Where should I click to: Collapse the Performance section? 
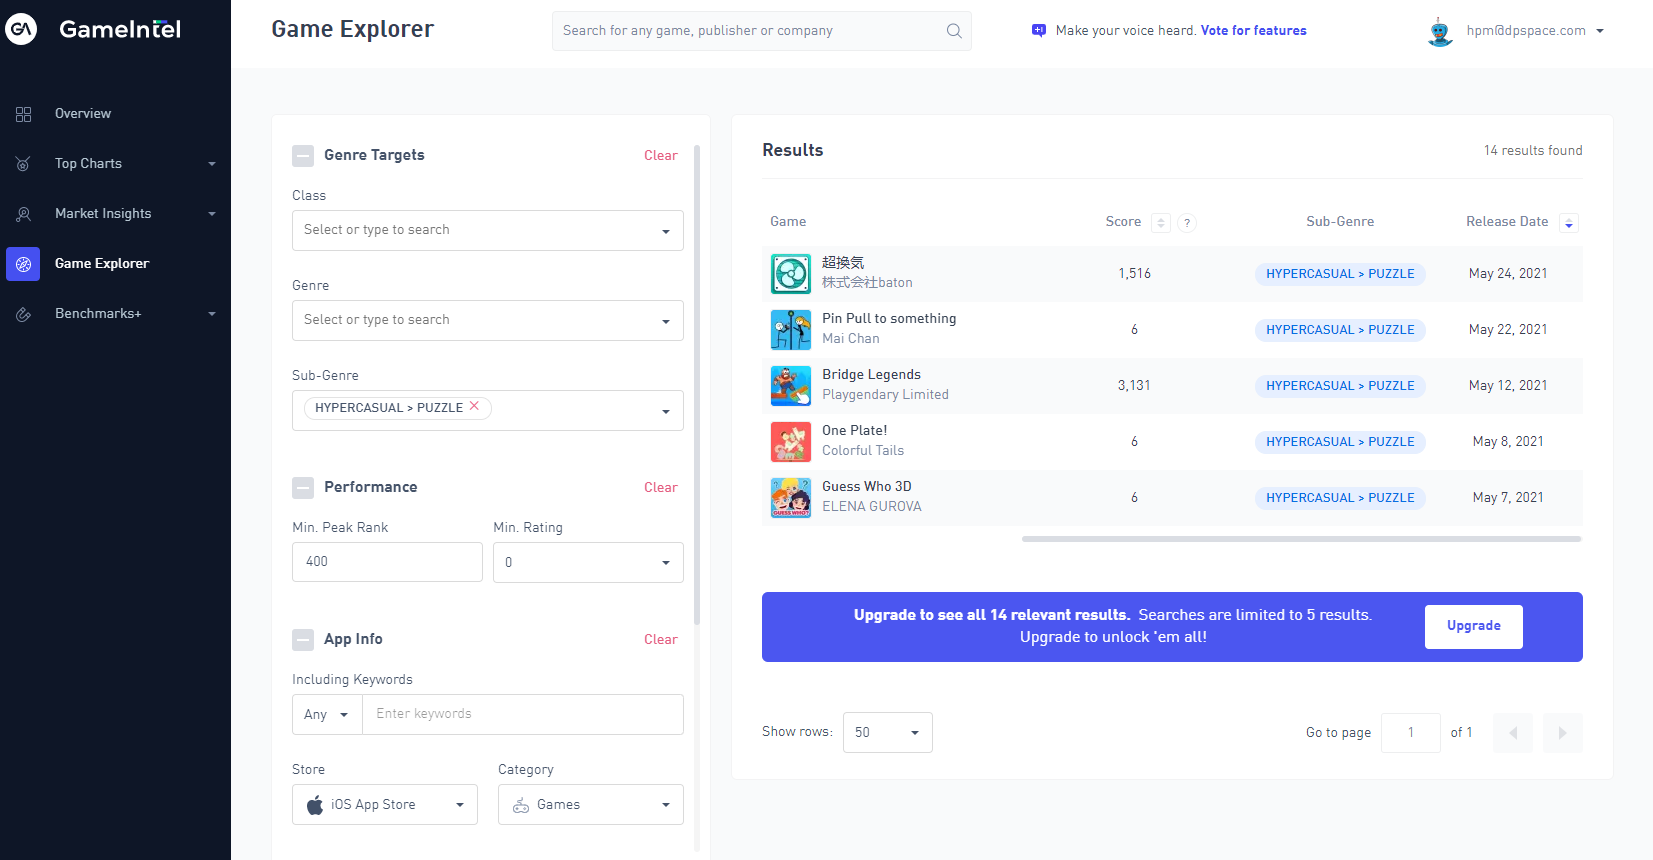click(x=303, y=488)
